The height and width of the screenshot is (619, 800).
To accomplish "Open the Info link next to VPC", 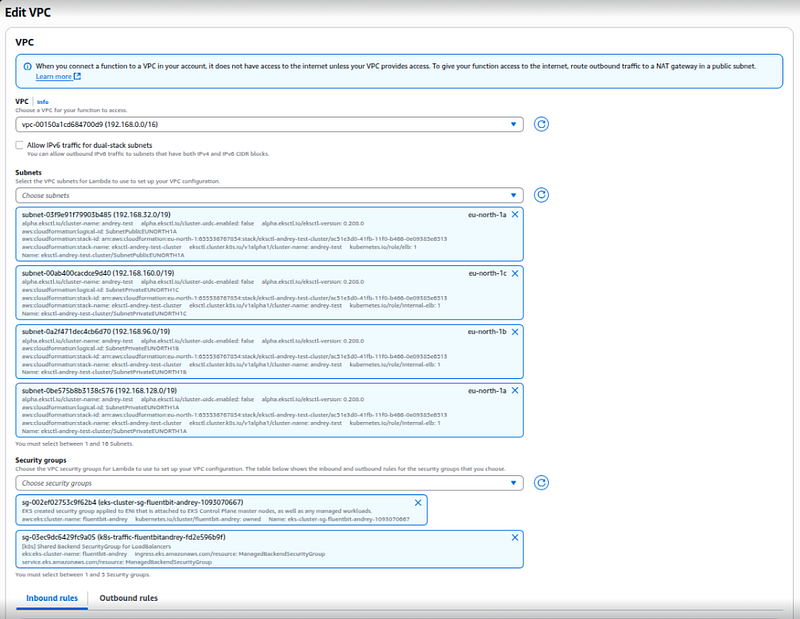I will point(42,102).
